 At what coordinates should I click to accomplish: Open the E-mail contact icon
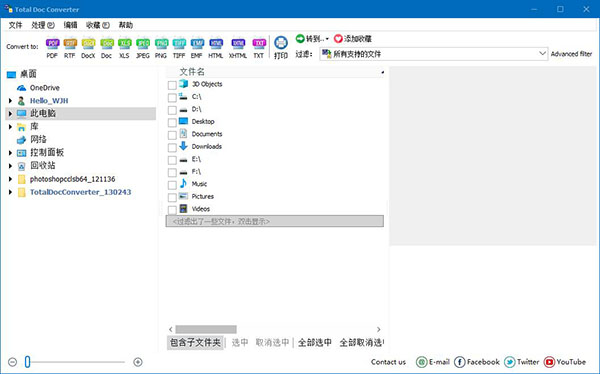coord(421,362)
